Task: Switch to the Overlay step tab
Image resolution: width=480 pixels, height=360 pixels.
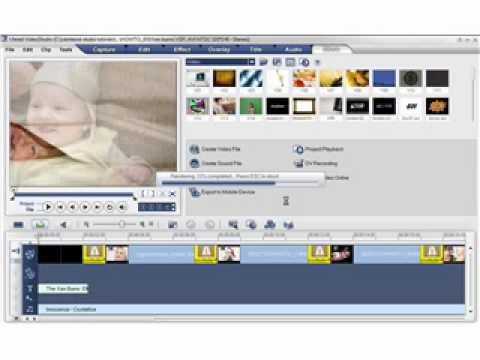Action: [x=219, y=50]
